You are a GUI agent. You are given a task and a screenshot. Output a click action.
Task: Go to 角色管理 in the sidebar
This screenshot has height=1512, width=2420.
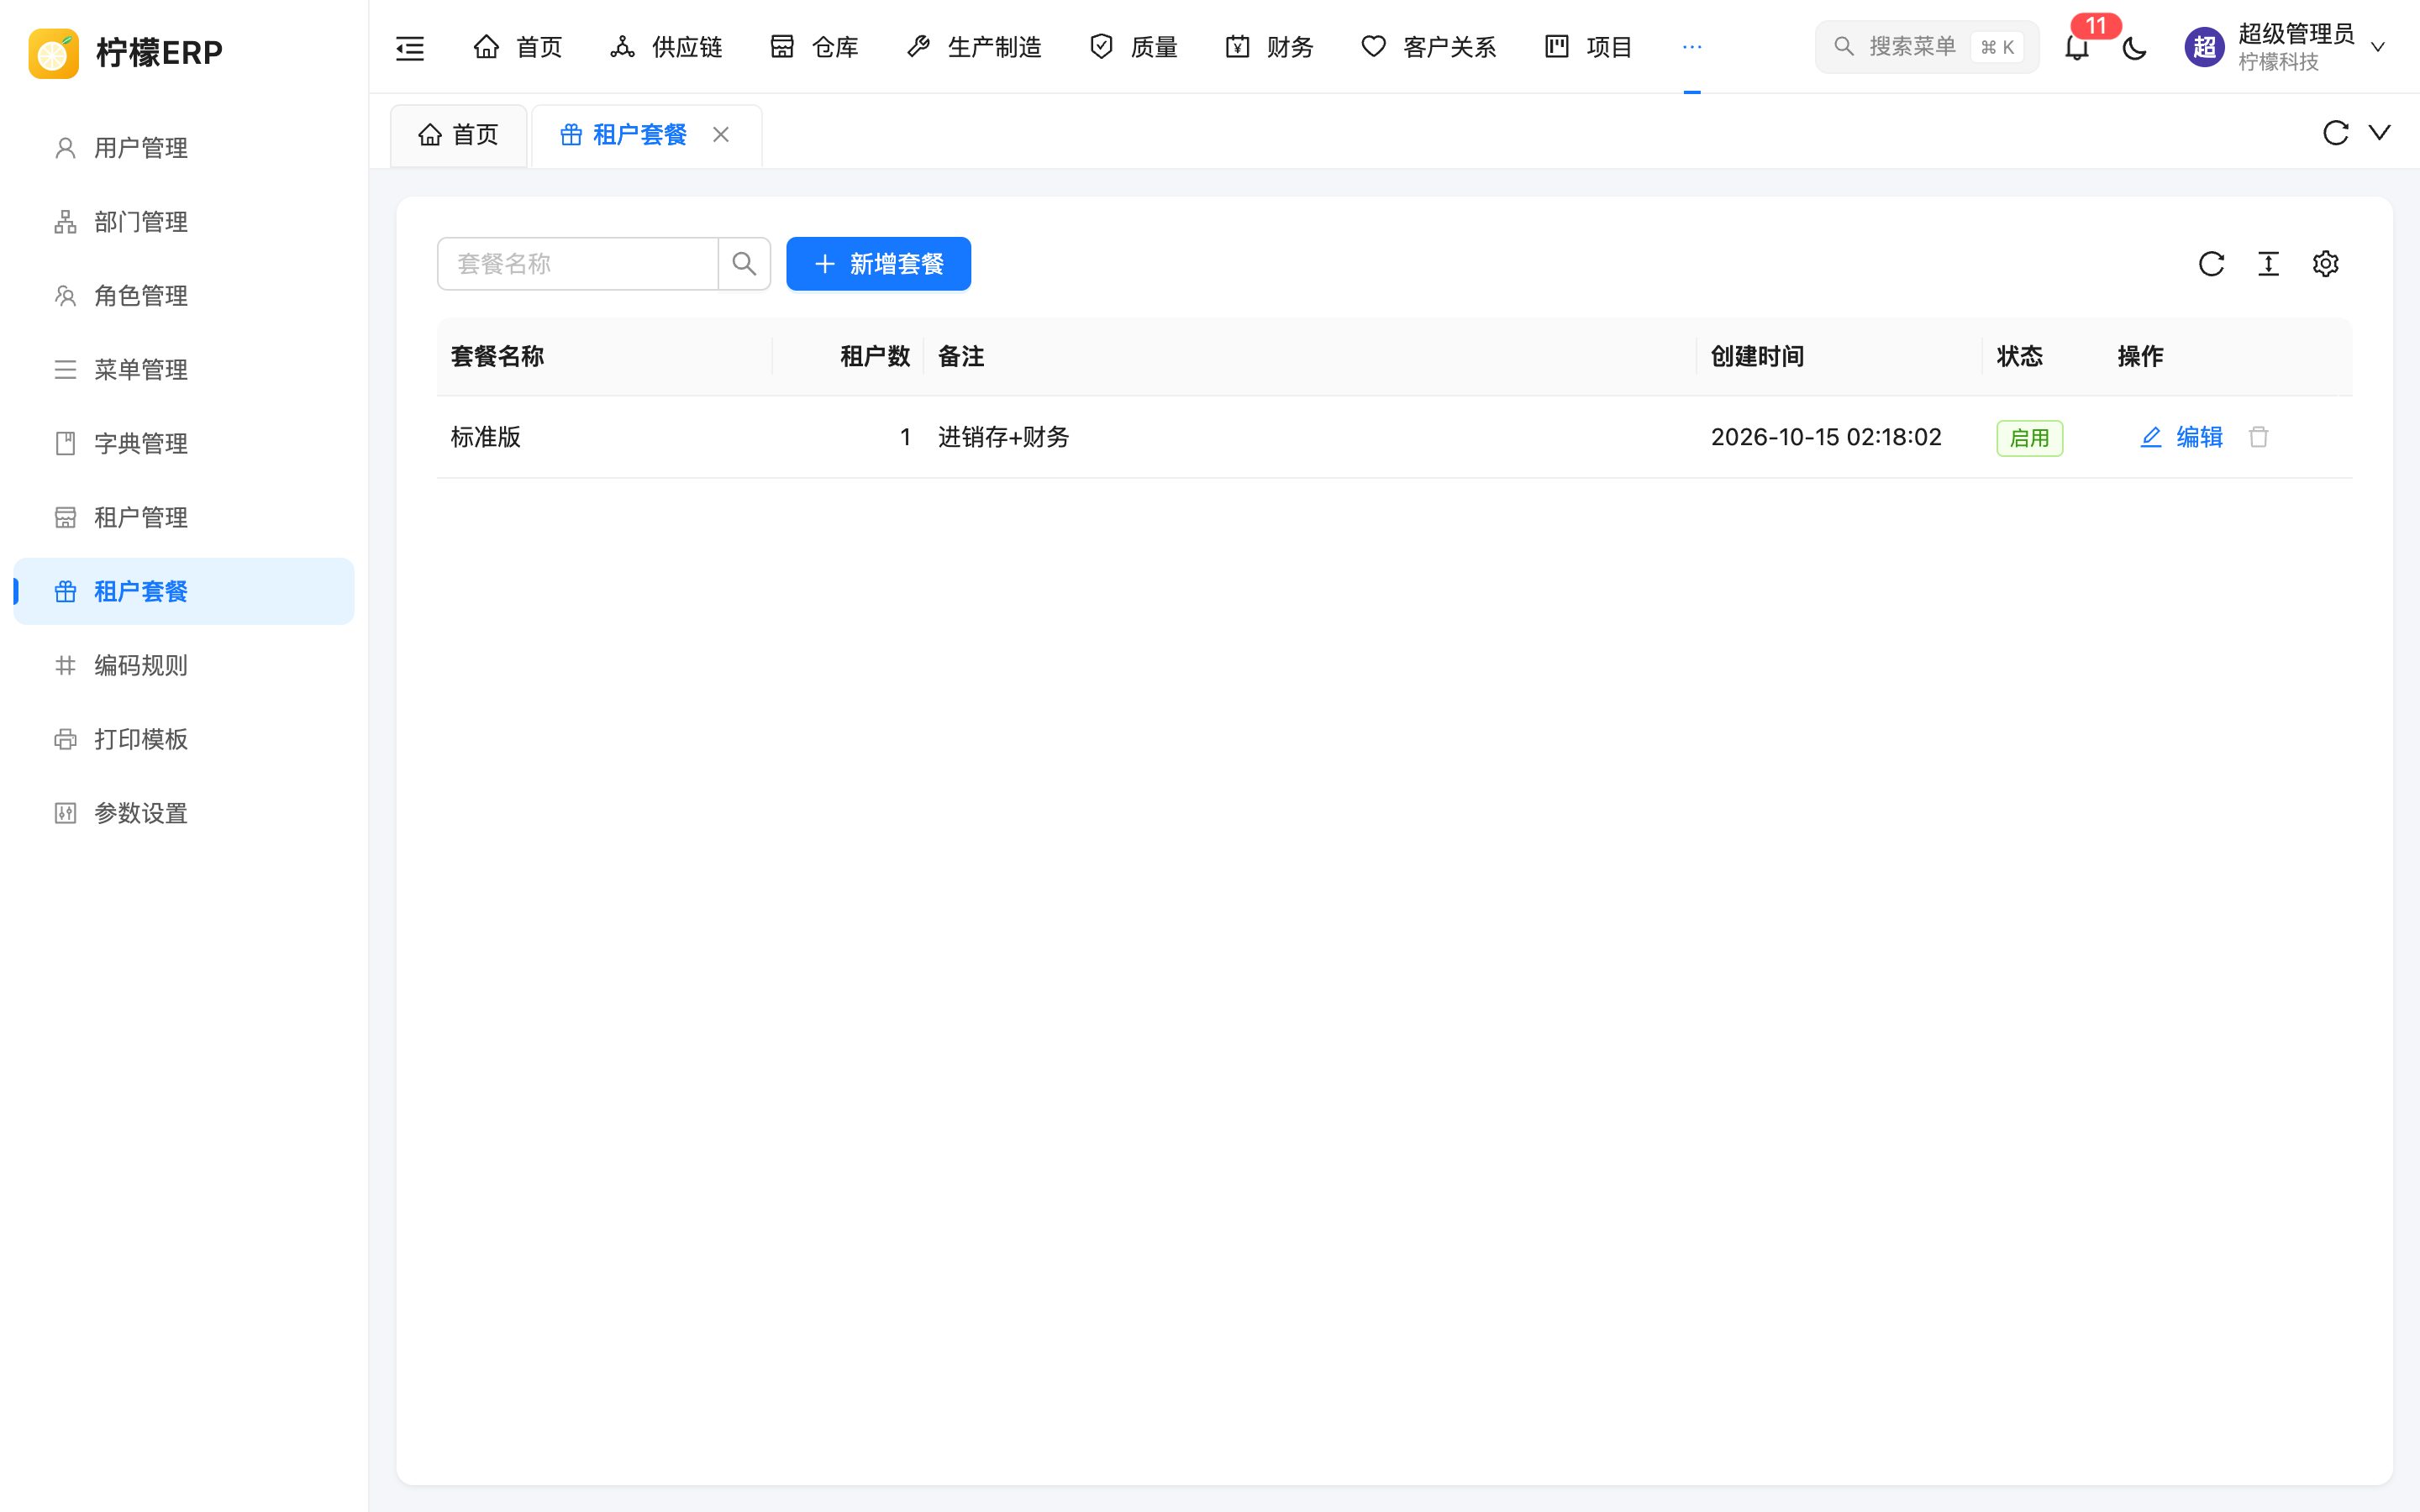point(184,296)
